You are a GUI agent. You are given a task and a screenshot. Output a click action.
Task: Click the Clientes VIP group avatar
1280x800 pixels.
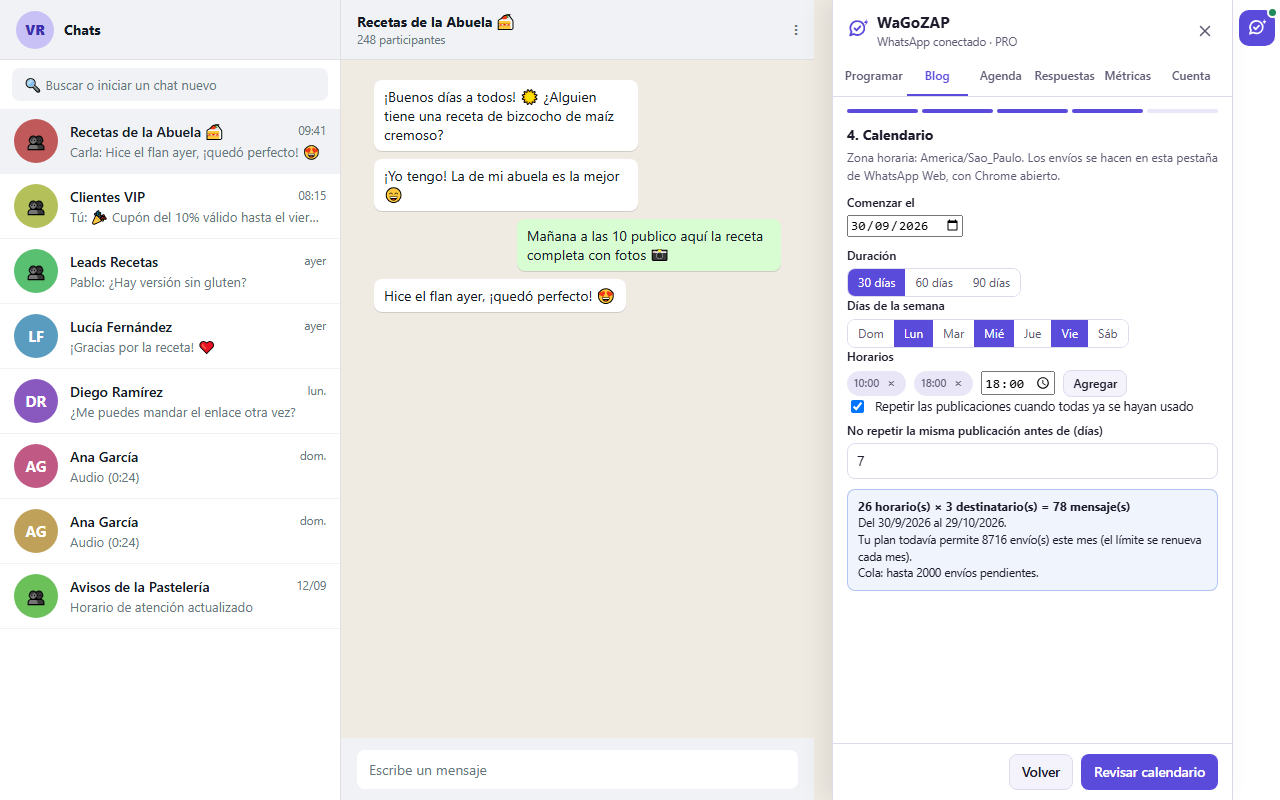(x=36, y=206)
